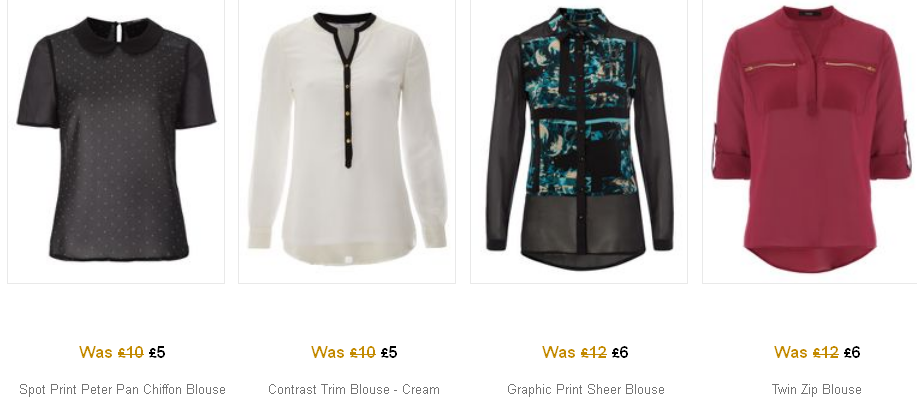917x403 pixels.
Task: Select the £5 price of Spot Print blouse
Action: pos(157,352)
